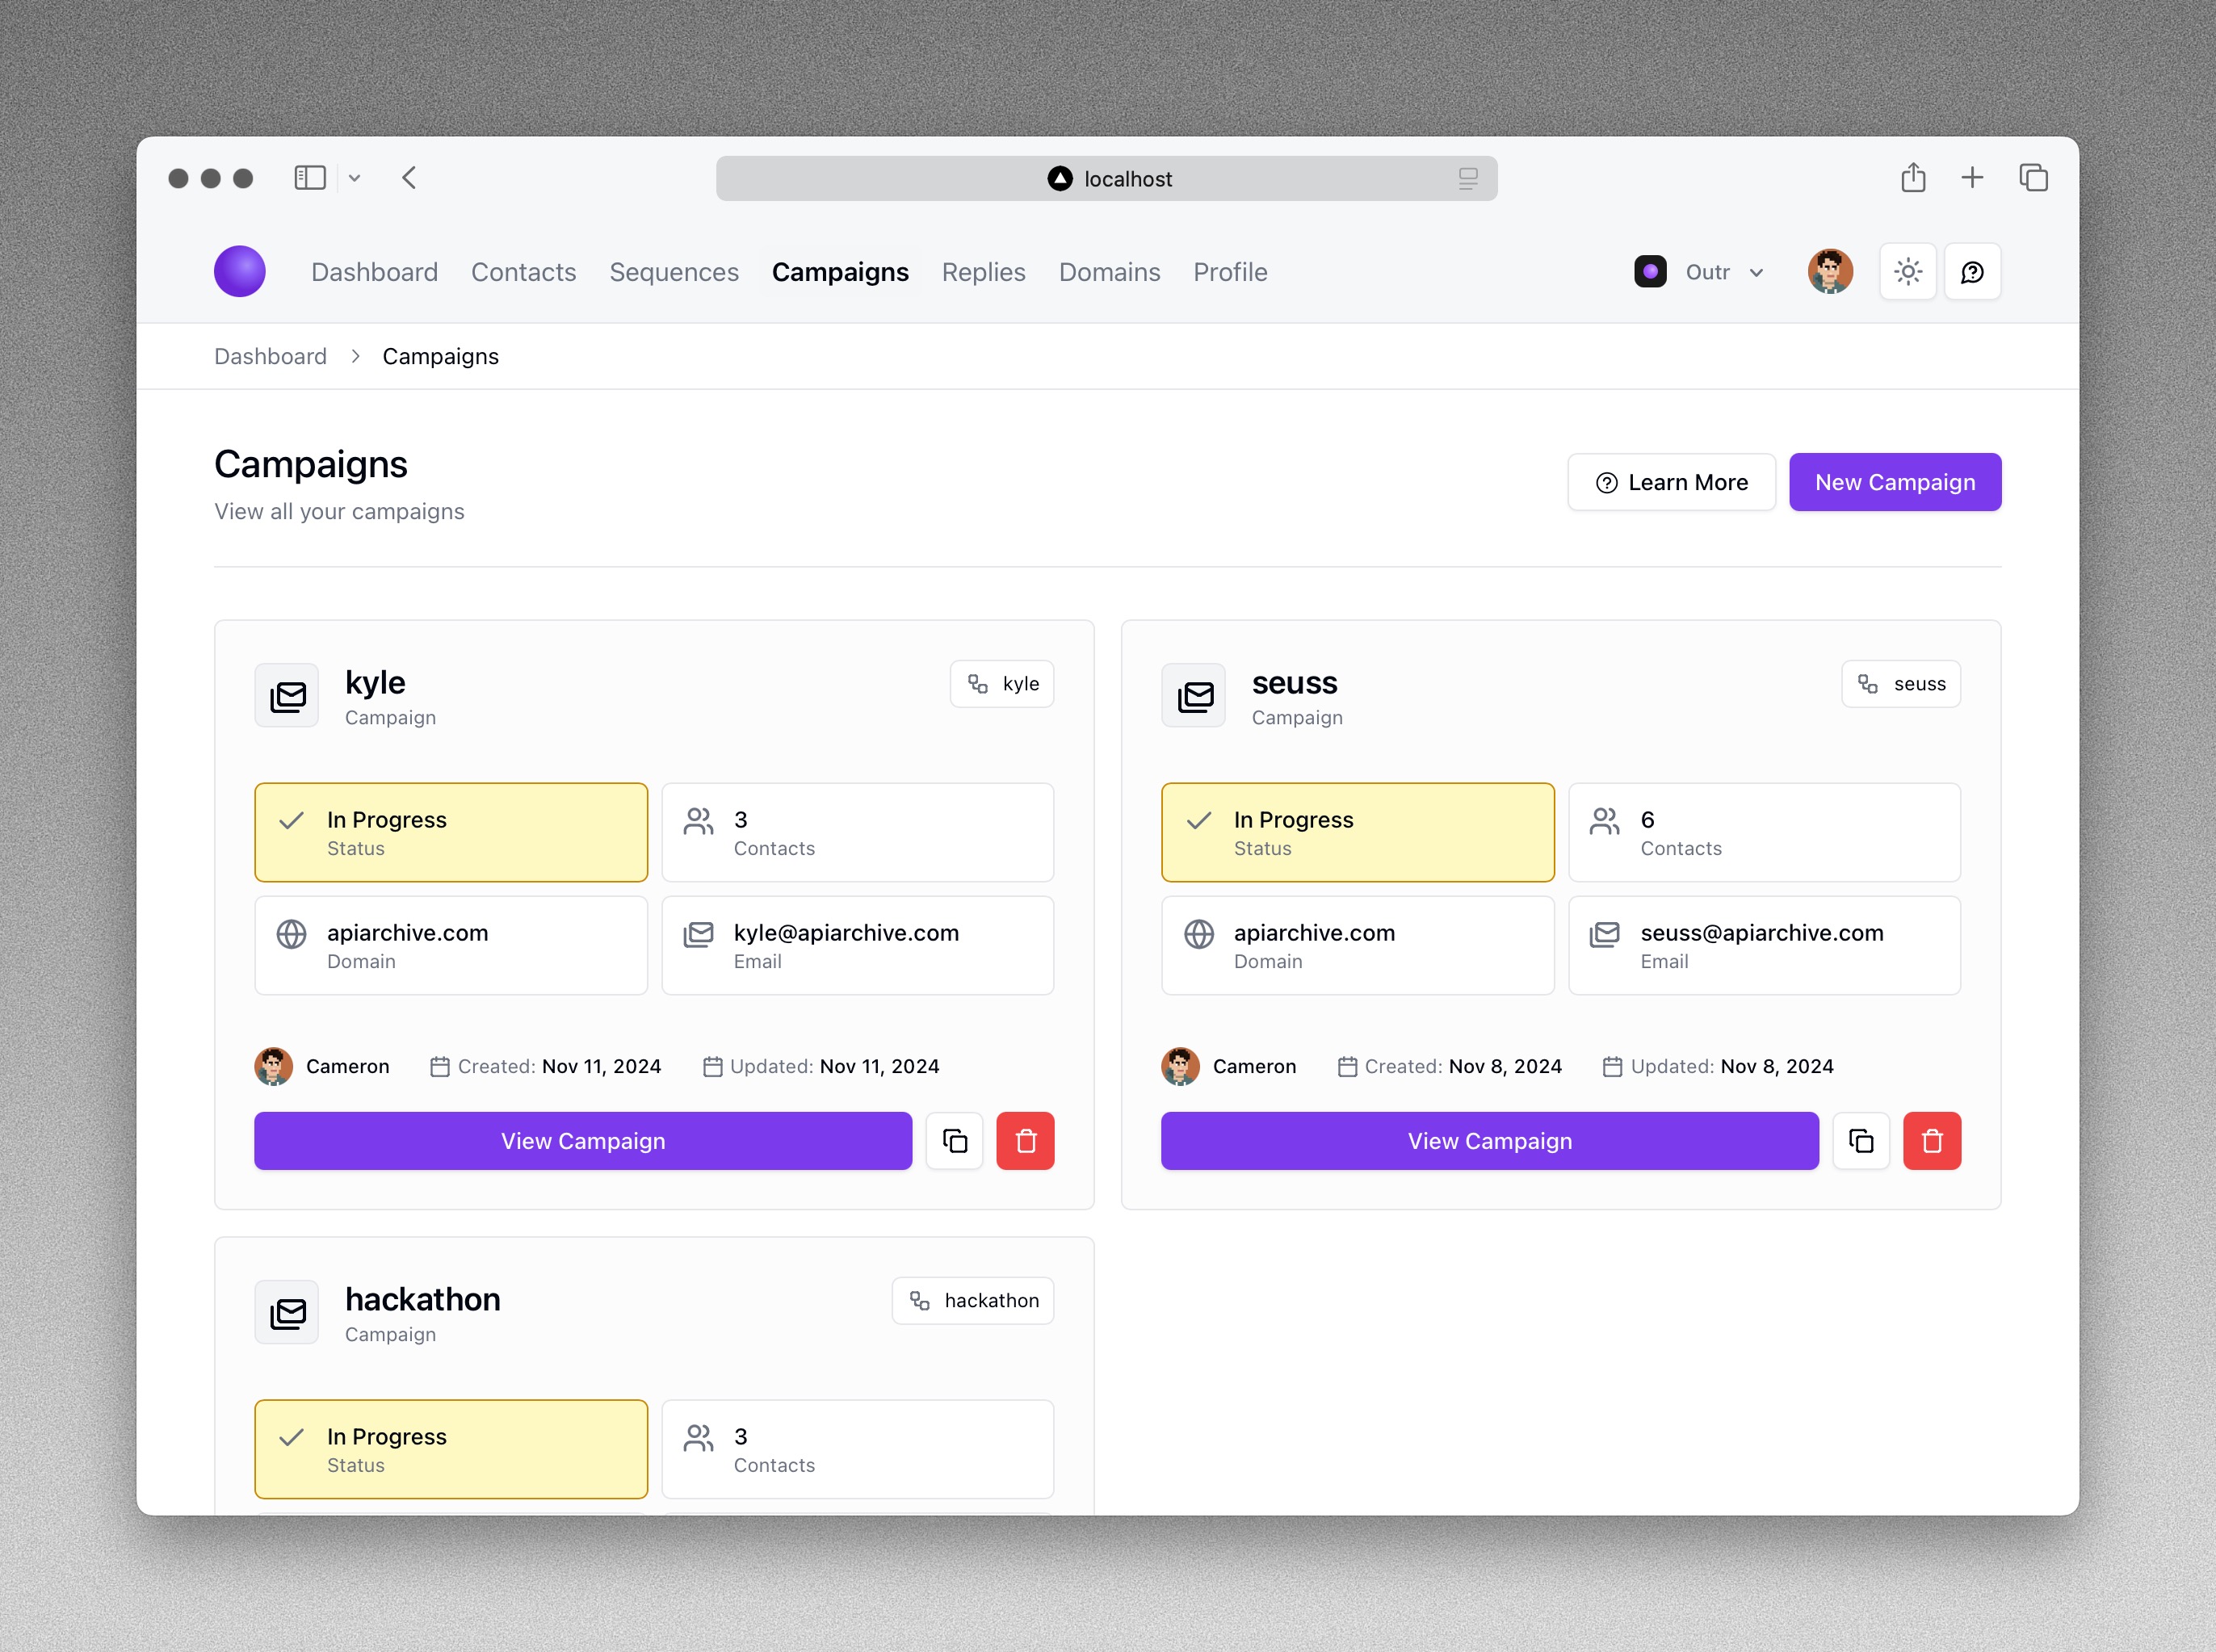Click Cameron's avatar in kyle card
Screen dimensions: 2216x1652
(273, 1066)
